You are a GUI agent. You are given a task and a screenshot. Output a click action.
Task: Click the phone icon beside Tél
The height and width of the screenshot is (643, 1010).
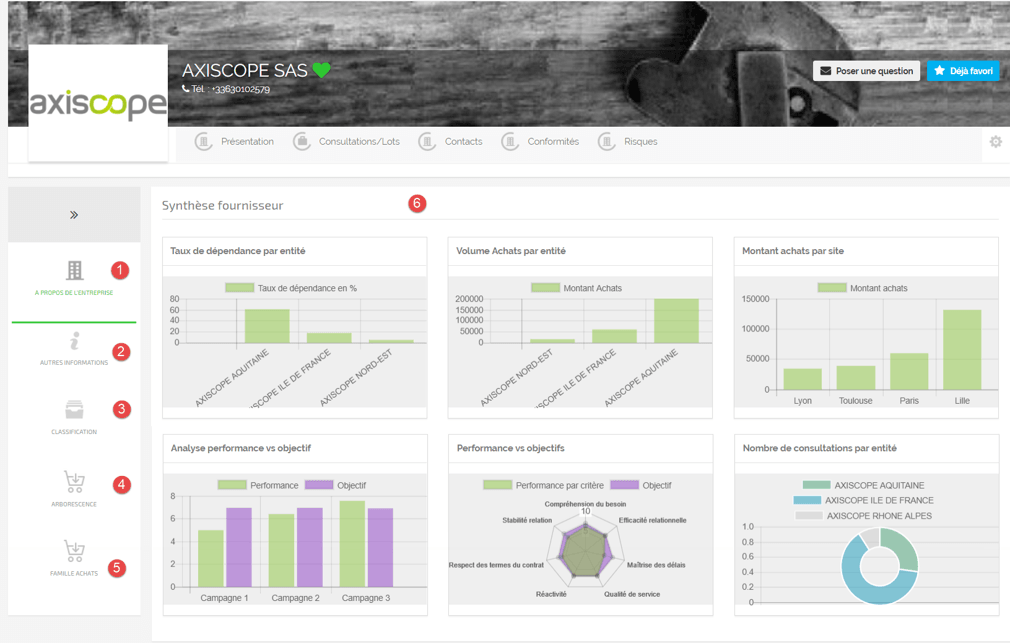coord(186,89)
